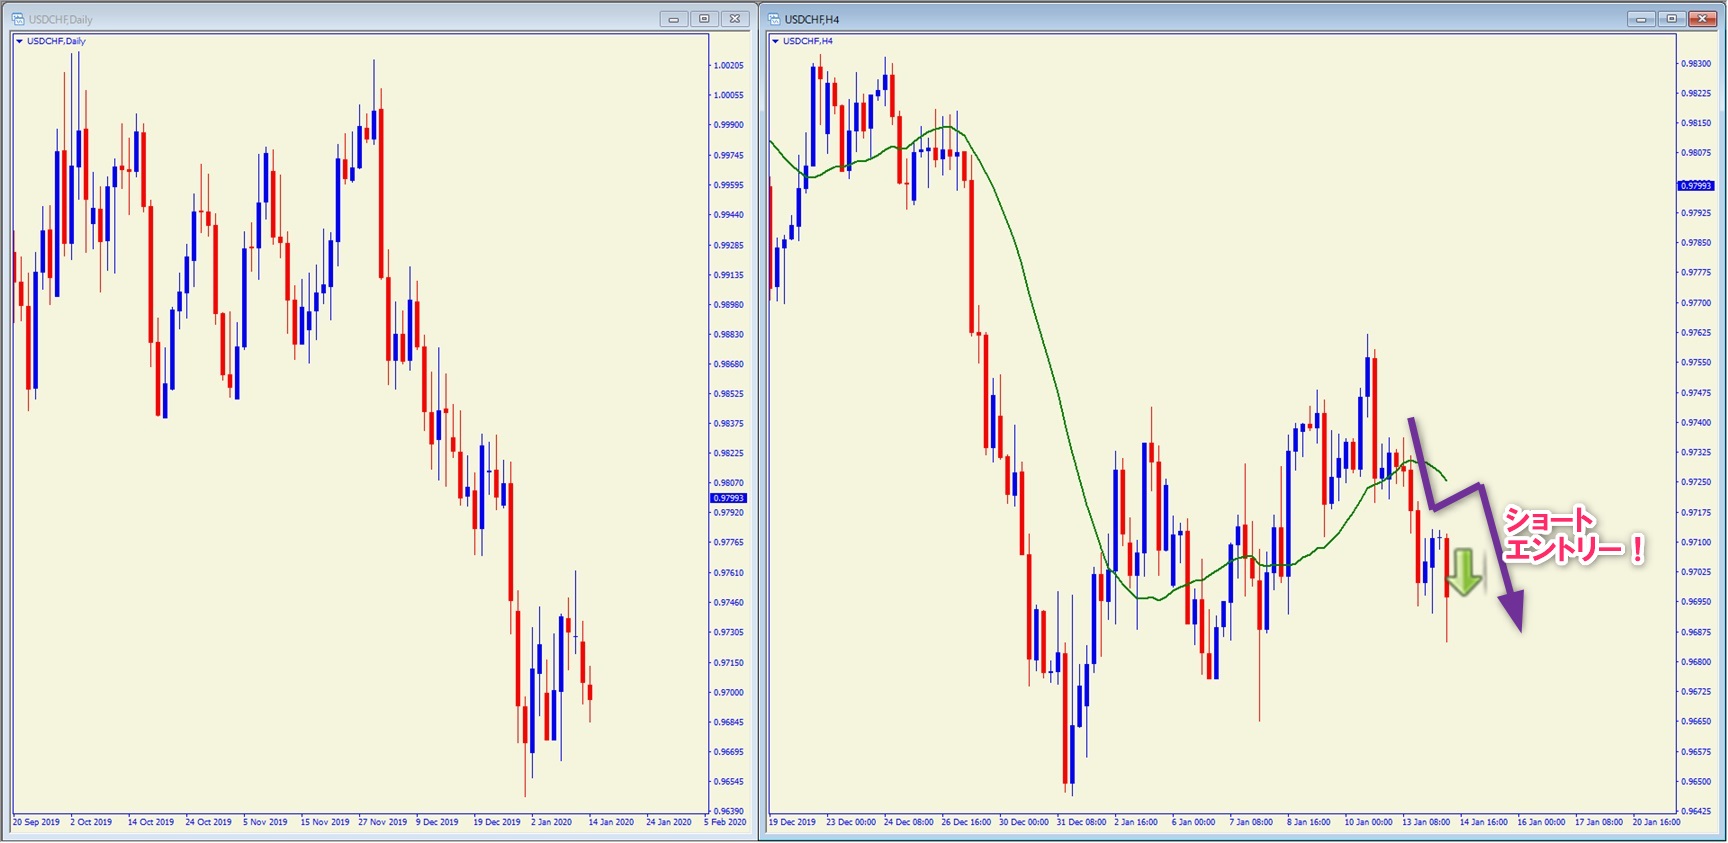Click the USDCHF,H4 window title bar icon
Viewport: 1728px width, 843px height.
(x=774, y=19)
